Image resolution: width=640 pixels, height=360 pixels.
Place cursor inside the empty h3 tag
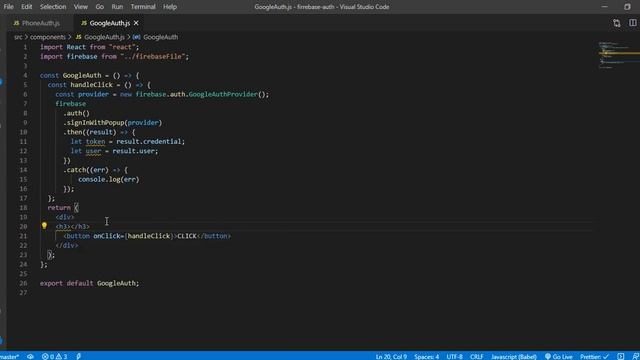[x=71, y=227]
